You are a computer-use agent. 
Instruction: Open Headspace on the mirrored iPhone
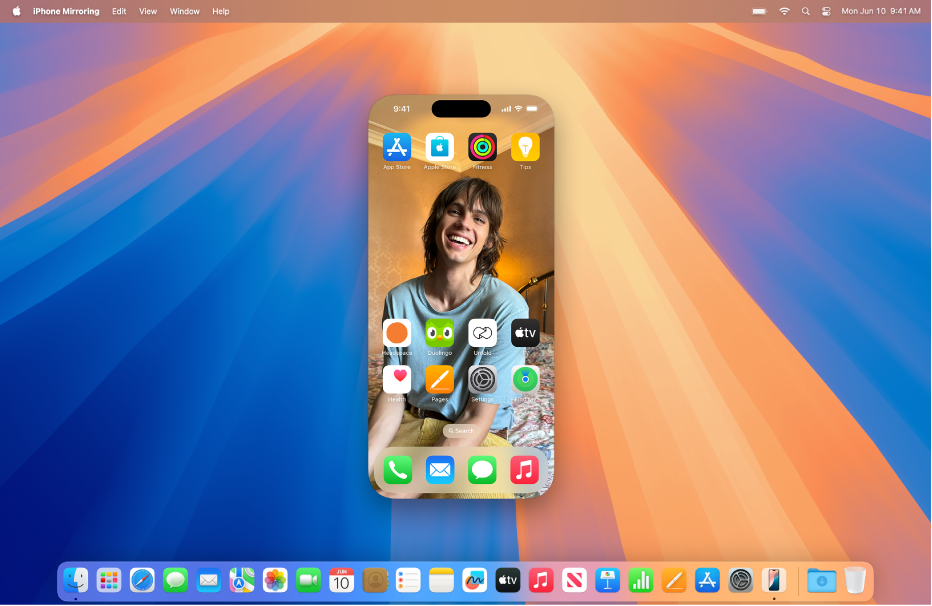coord(397,332)
